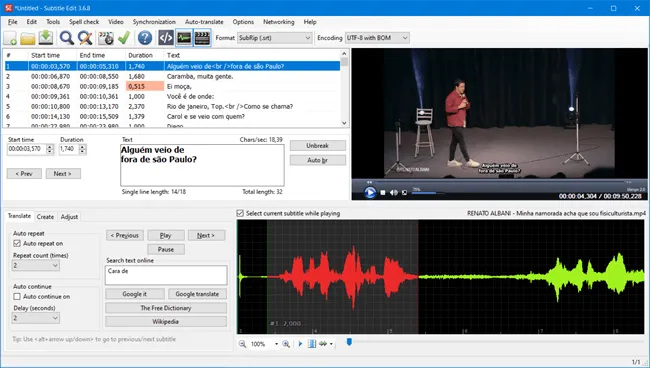Click the Duration spinner arrows
Viewport: 650px width, 368px height.
(x=82, y=149)
